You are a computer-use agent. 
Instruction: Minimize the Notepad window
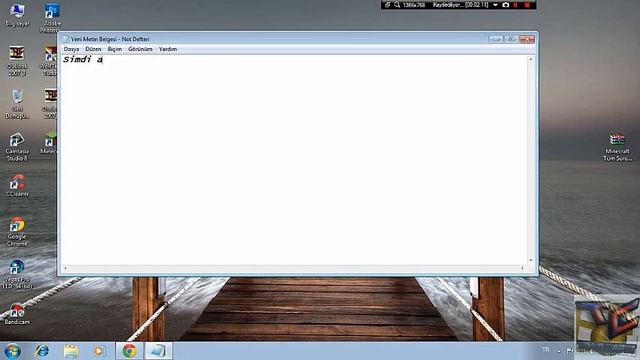pyautogui.click(x=496, y=39)
